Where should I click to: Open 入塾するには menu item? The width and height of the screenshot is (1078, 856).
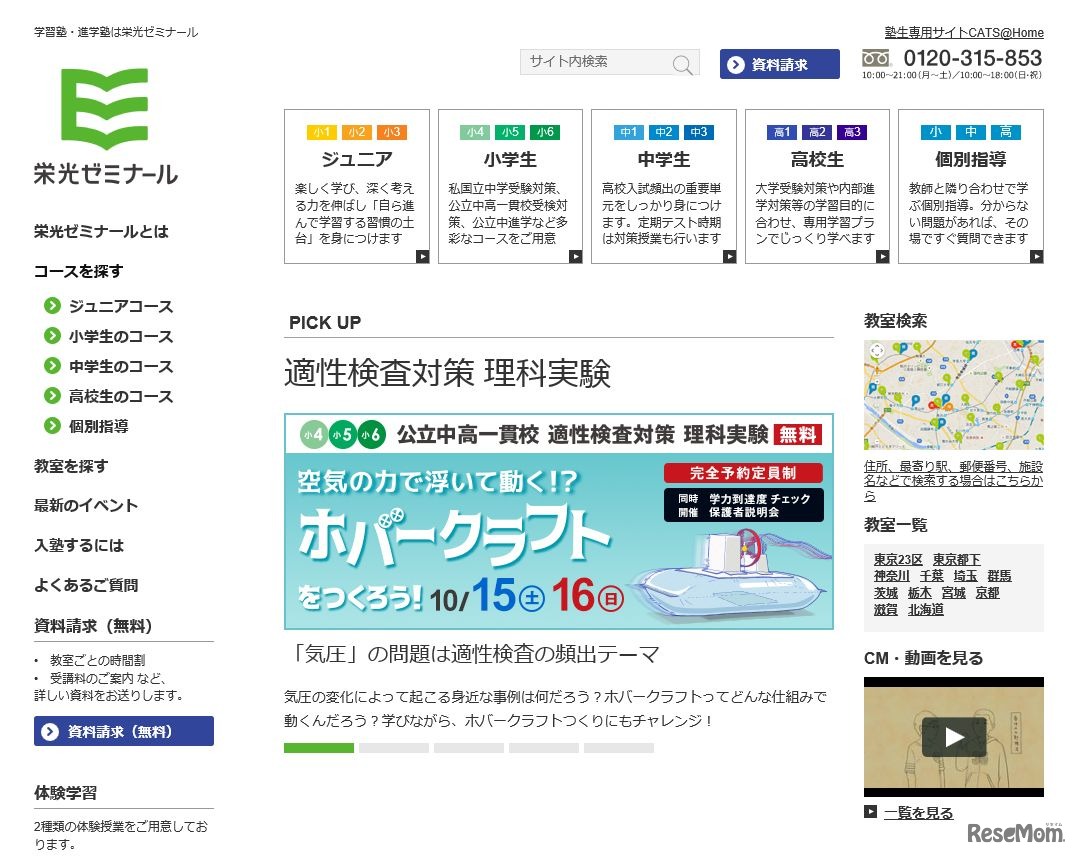(x=79, y=546)
